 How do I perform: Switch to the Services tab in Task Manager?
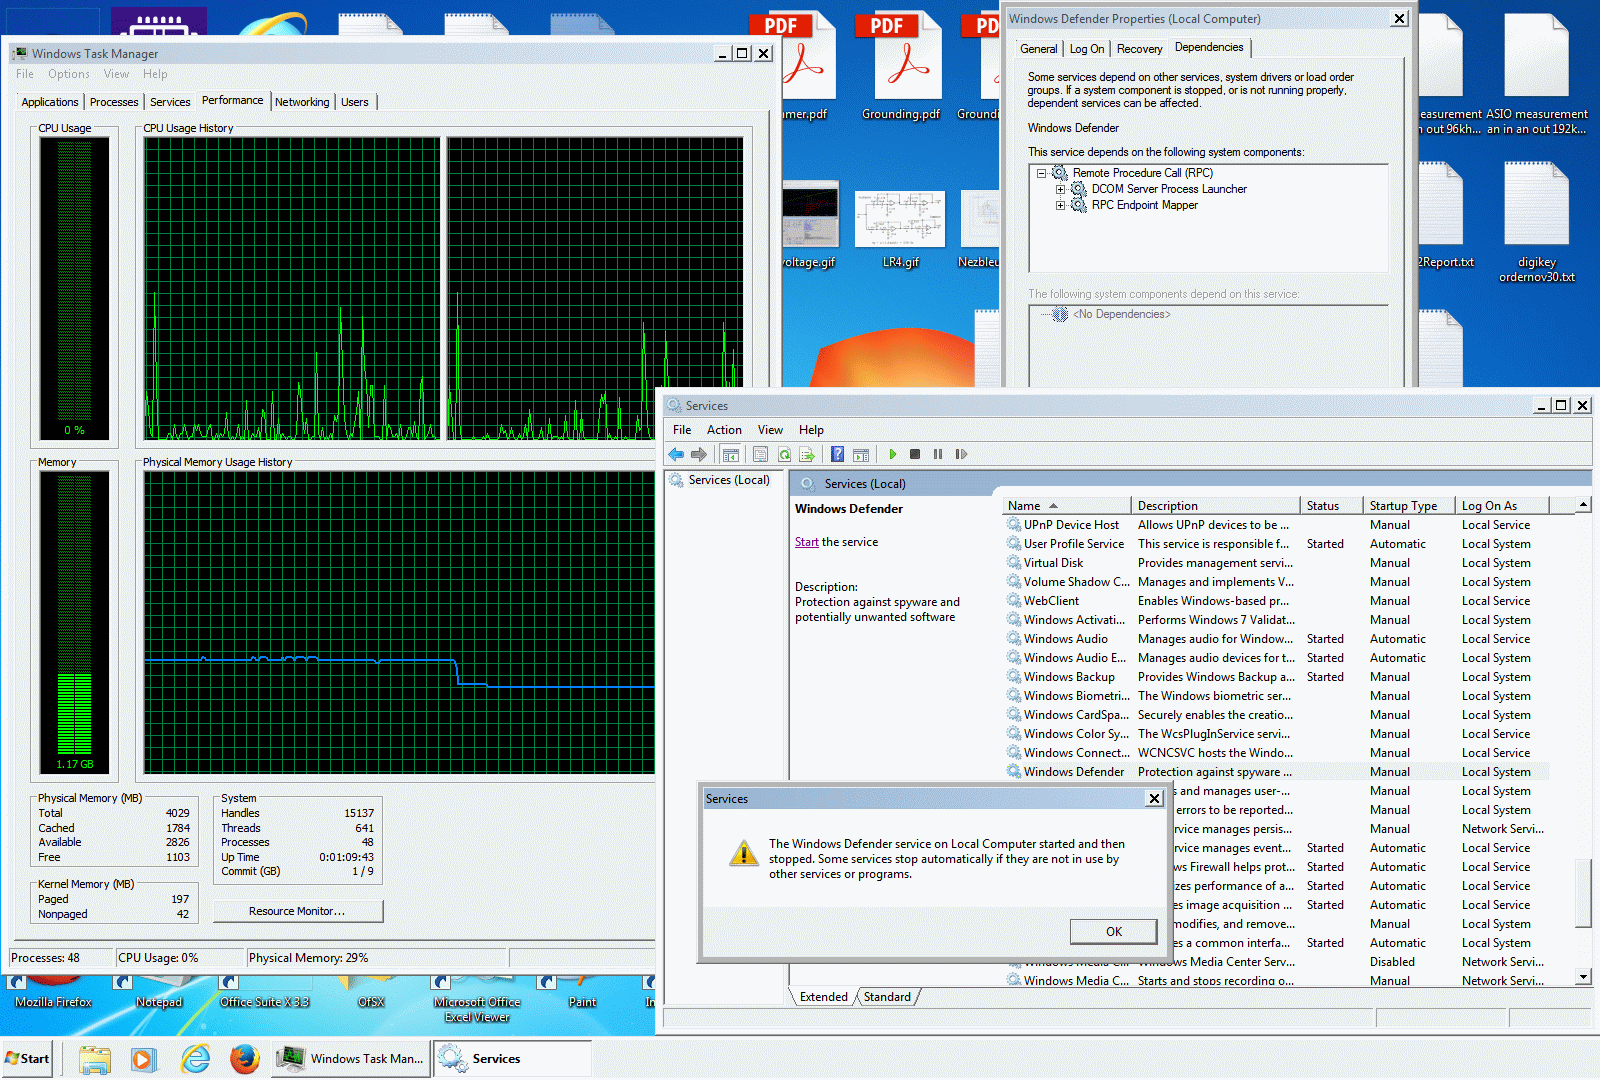pos(170,102)
